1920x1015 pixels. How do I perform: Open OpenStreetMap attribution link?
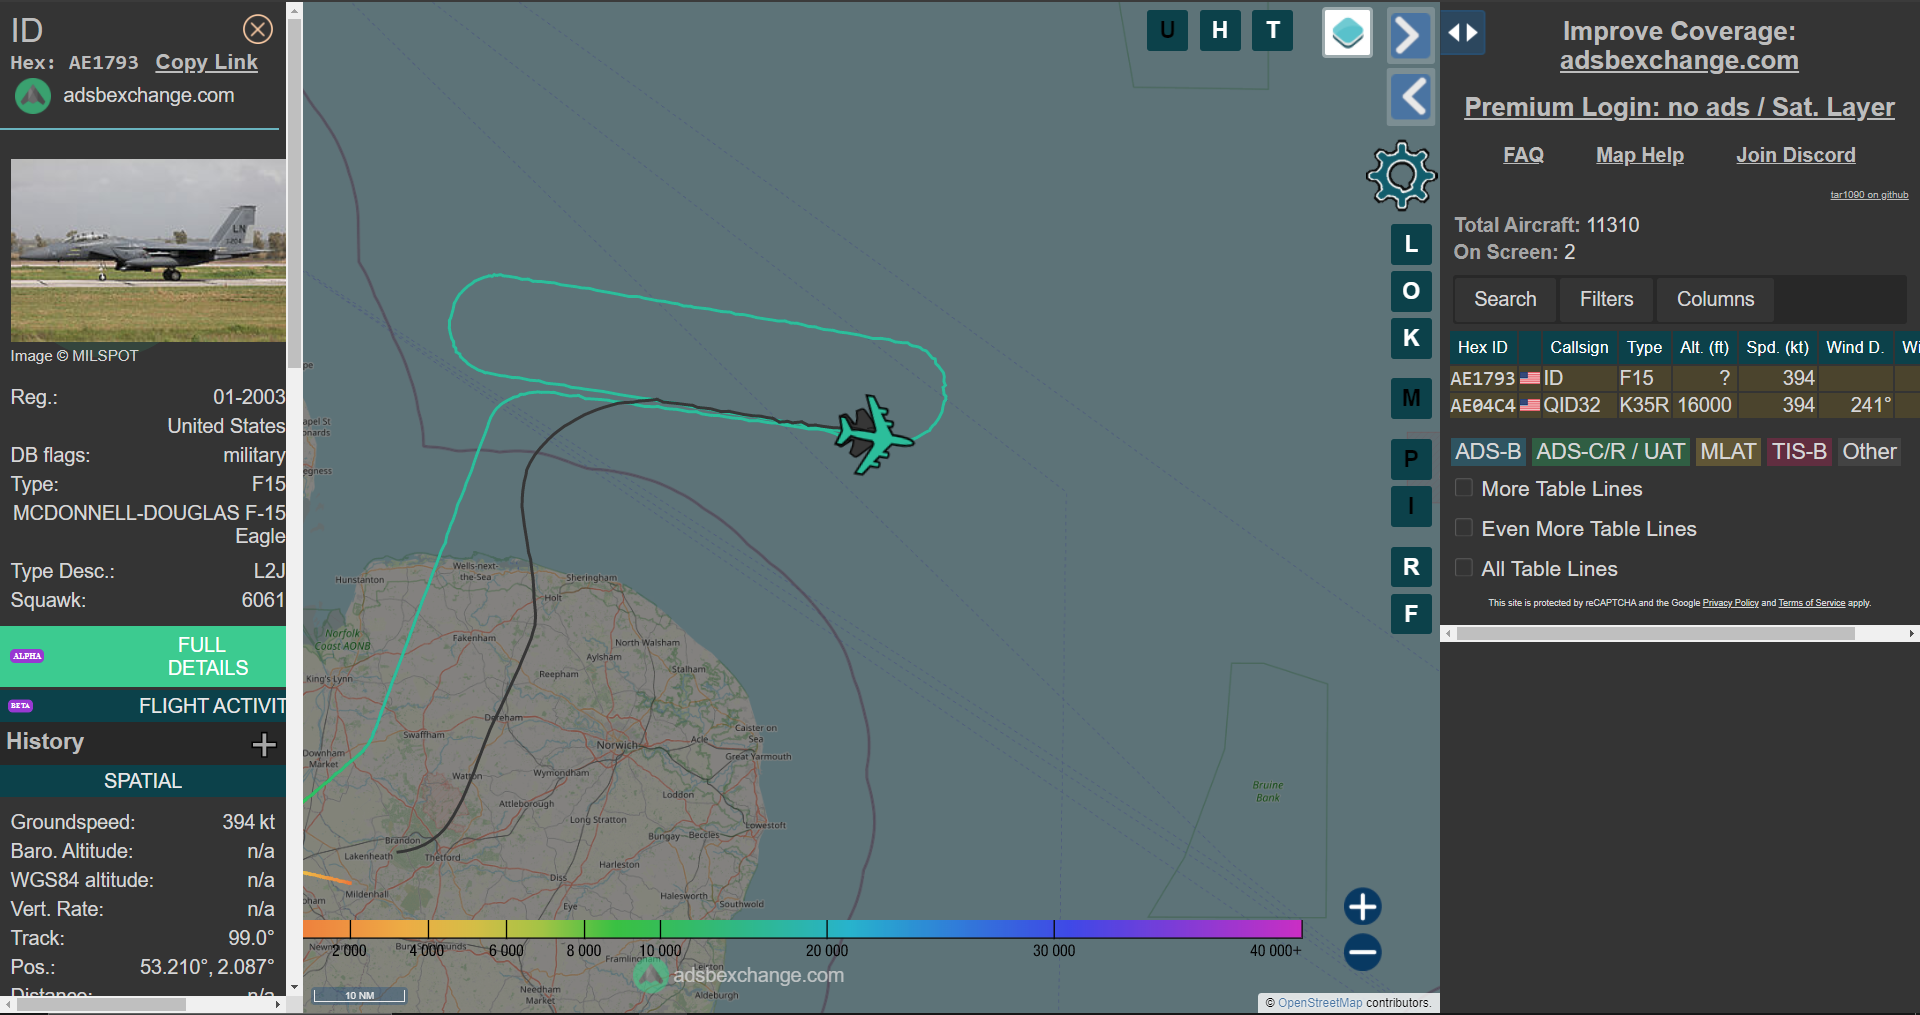coord(1320,1003)
